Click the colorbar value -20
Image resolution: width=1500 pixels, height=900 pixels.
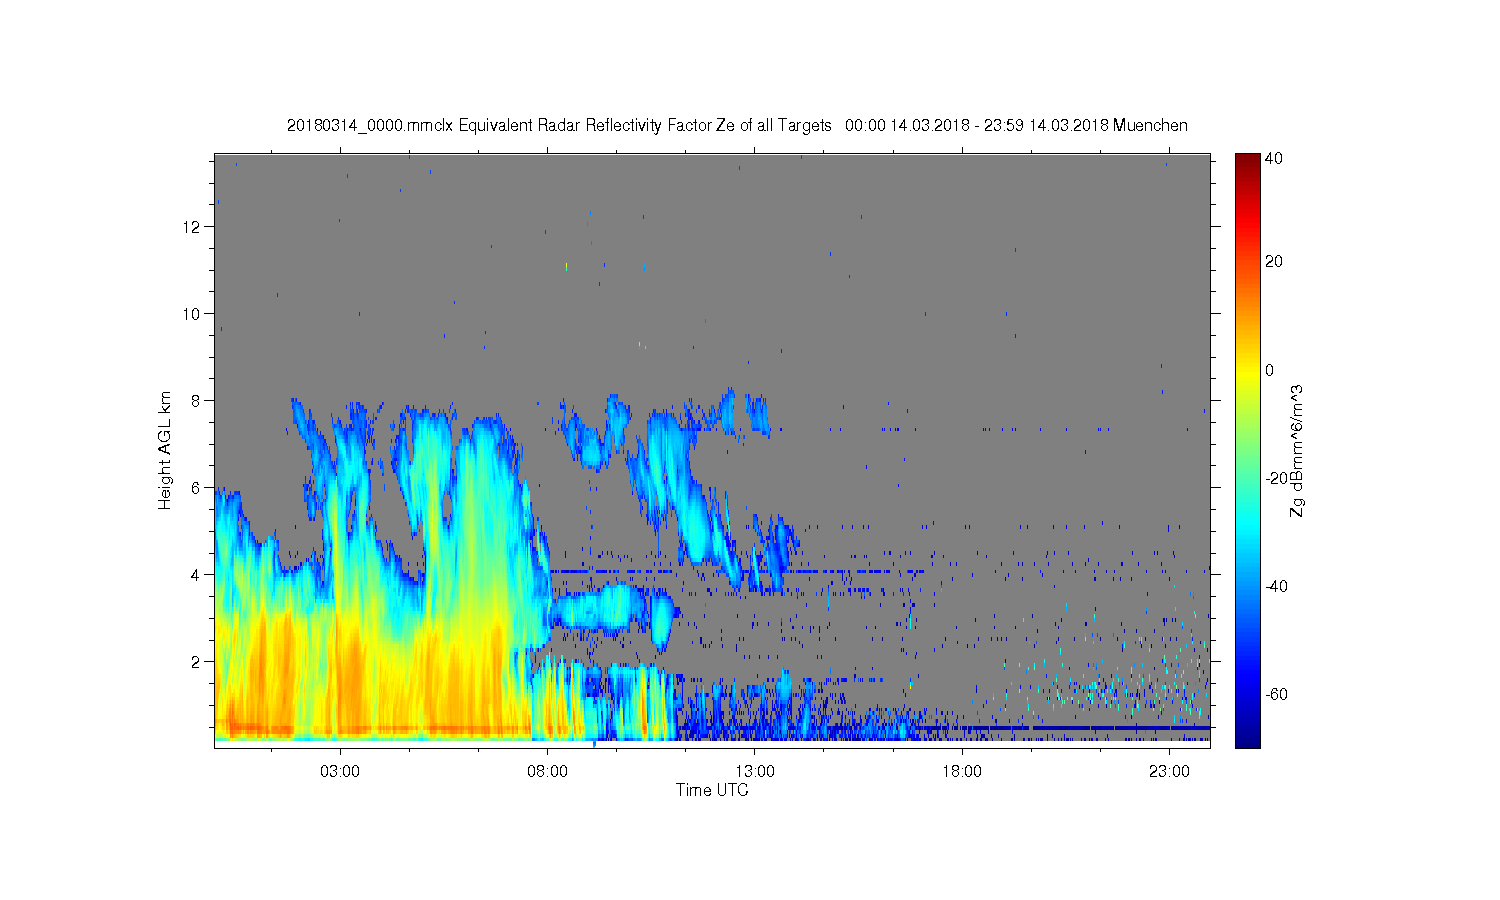(x=1277, y=478)
